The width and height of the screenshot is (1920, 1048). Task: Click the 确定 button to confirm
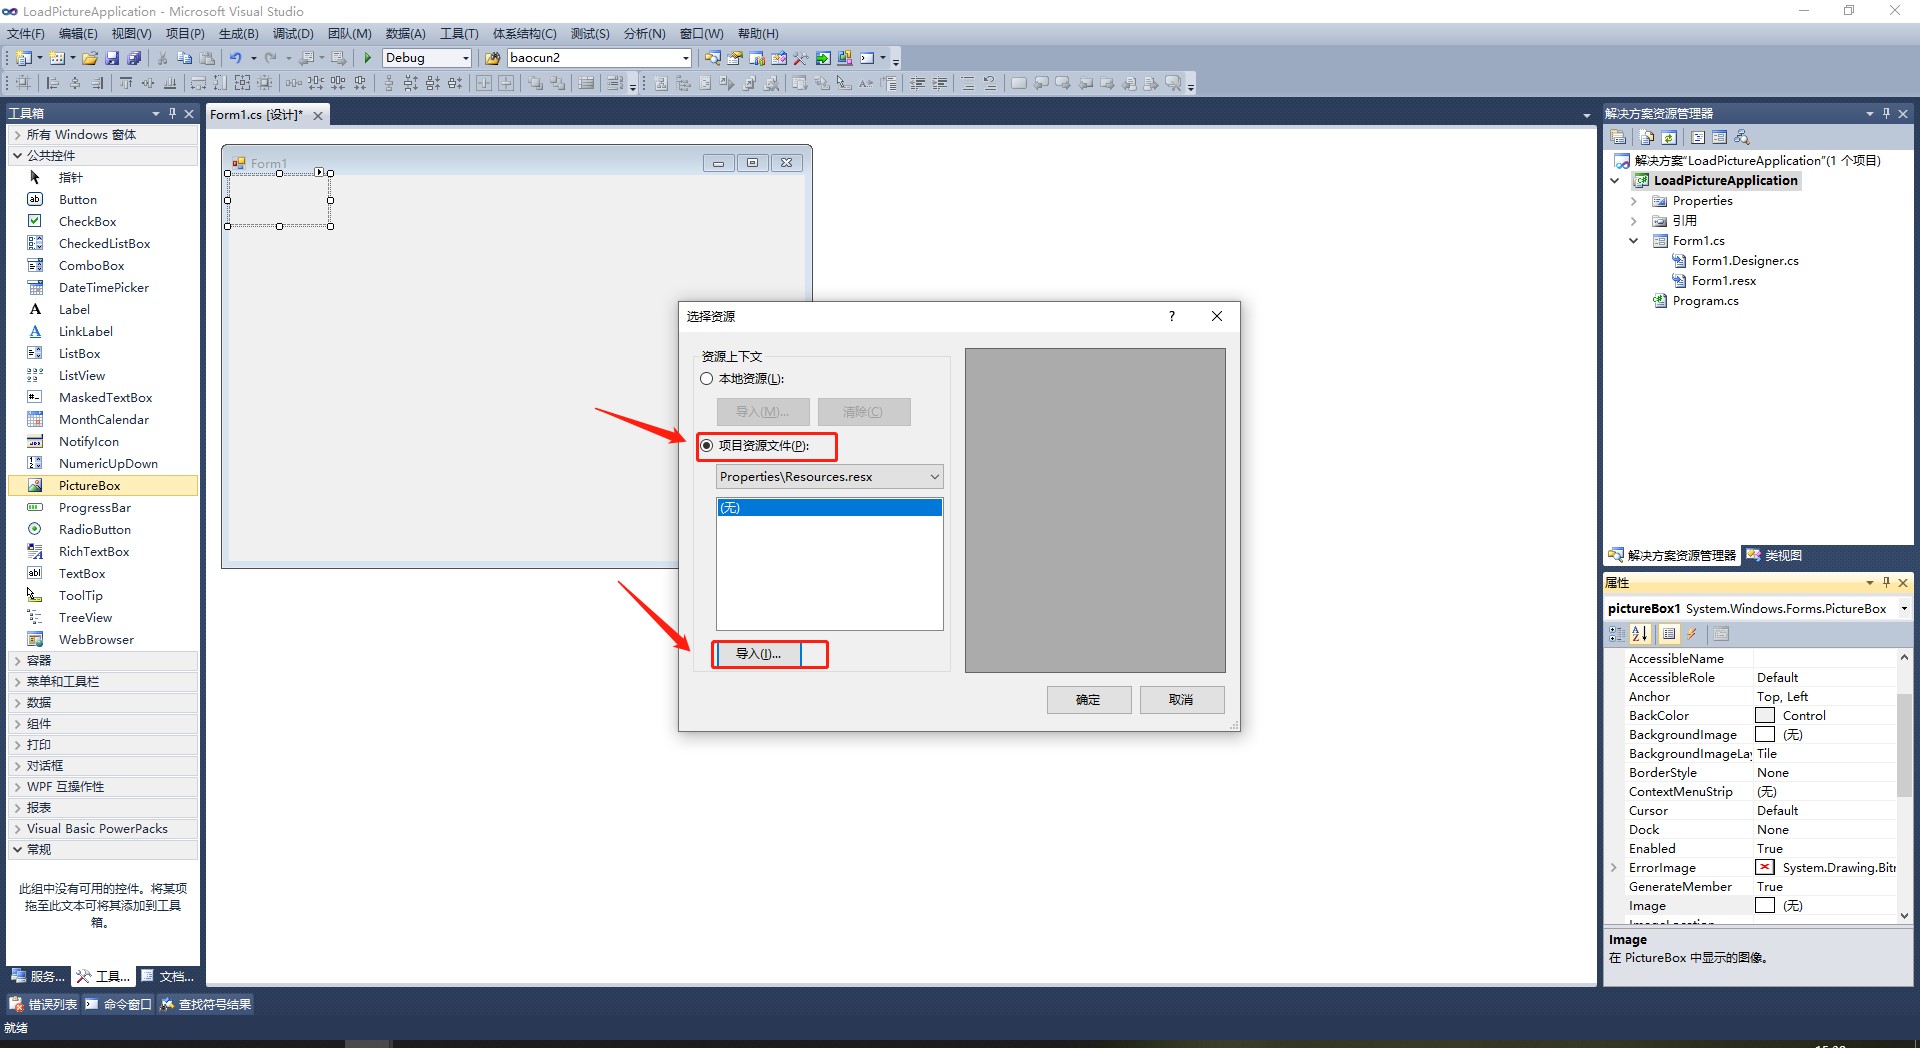(1088, 699)
